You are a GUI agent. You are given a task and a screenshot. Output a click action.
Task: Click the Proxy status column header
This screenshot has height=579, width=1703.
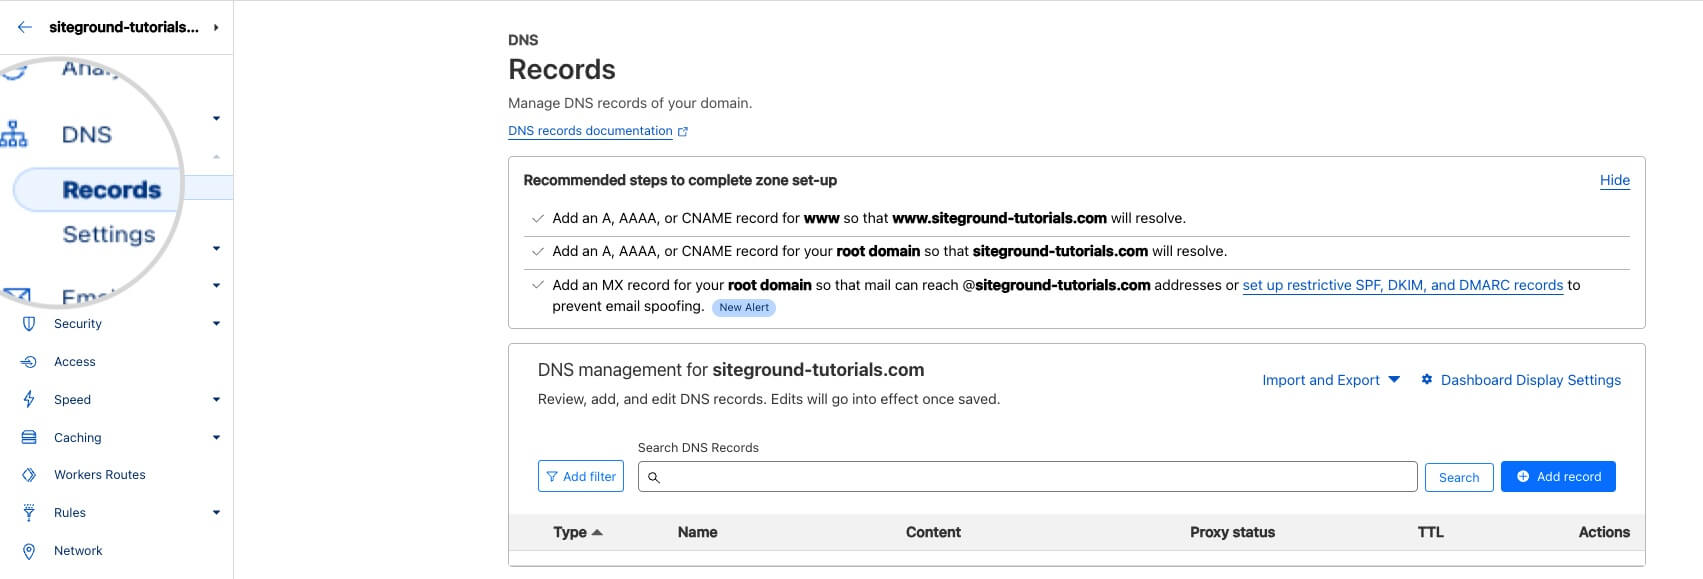1232,532
